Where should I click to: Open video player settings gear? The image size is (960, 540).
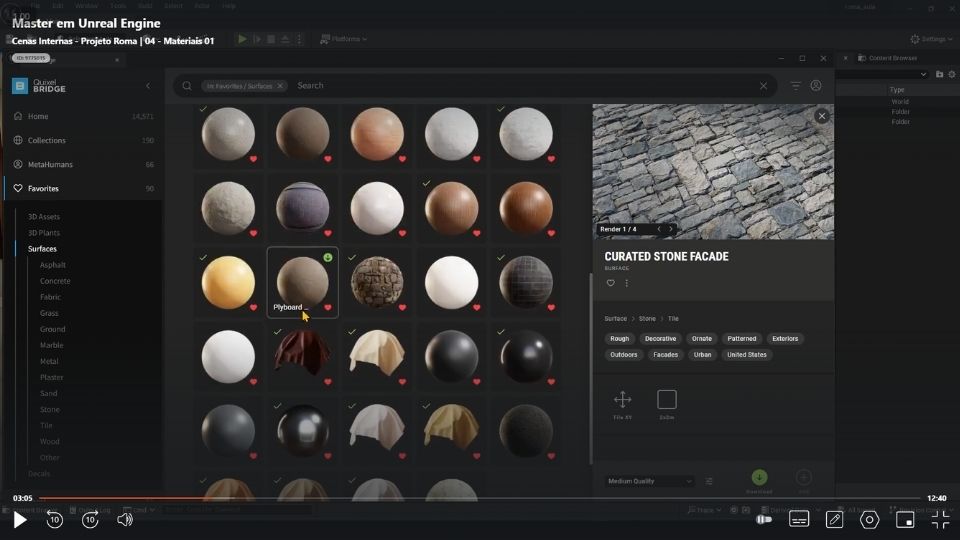pos(869,520)
